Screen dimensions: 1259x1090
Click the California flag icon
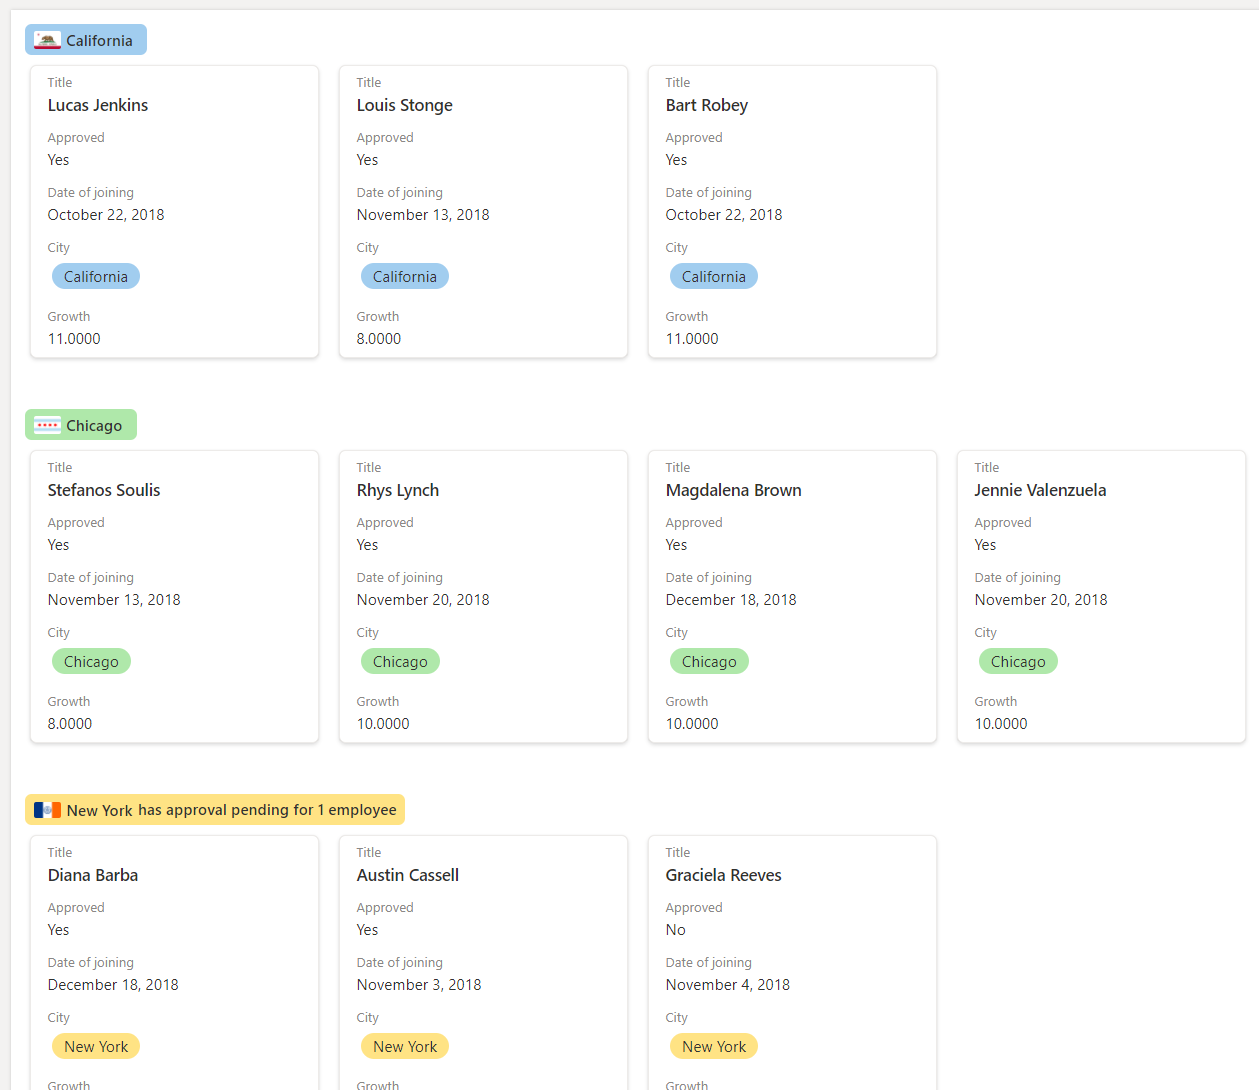point(46,39)
